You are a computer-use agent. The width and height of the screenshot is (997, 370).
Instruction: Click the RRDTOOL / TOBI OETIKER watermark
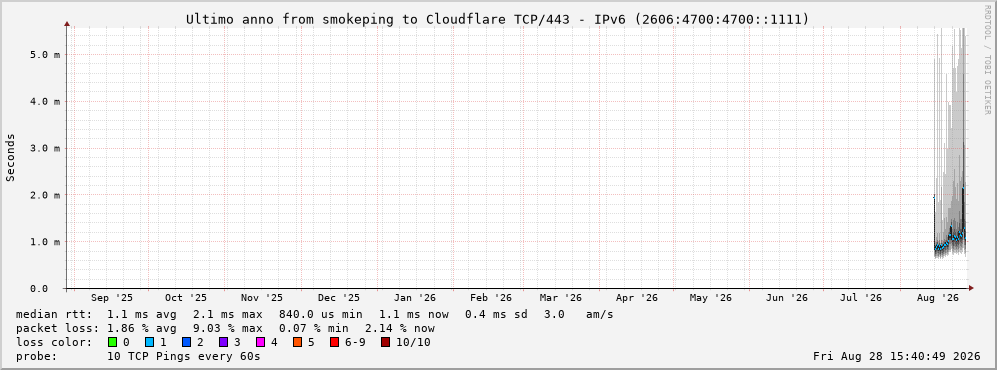coord(987,59)
